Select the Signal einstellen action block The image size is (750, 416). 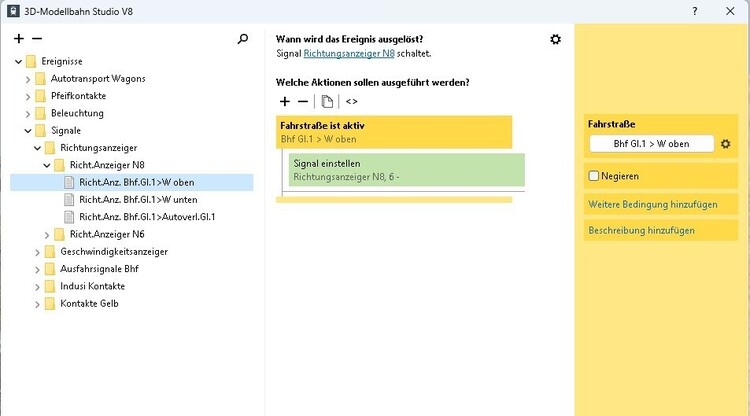(x=407, y=170)
